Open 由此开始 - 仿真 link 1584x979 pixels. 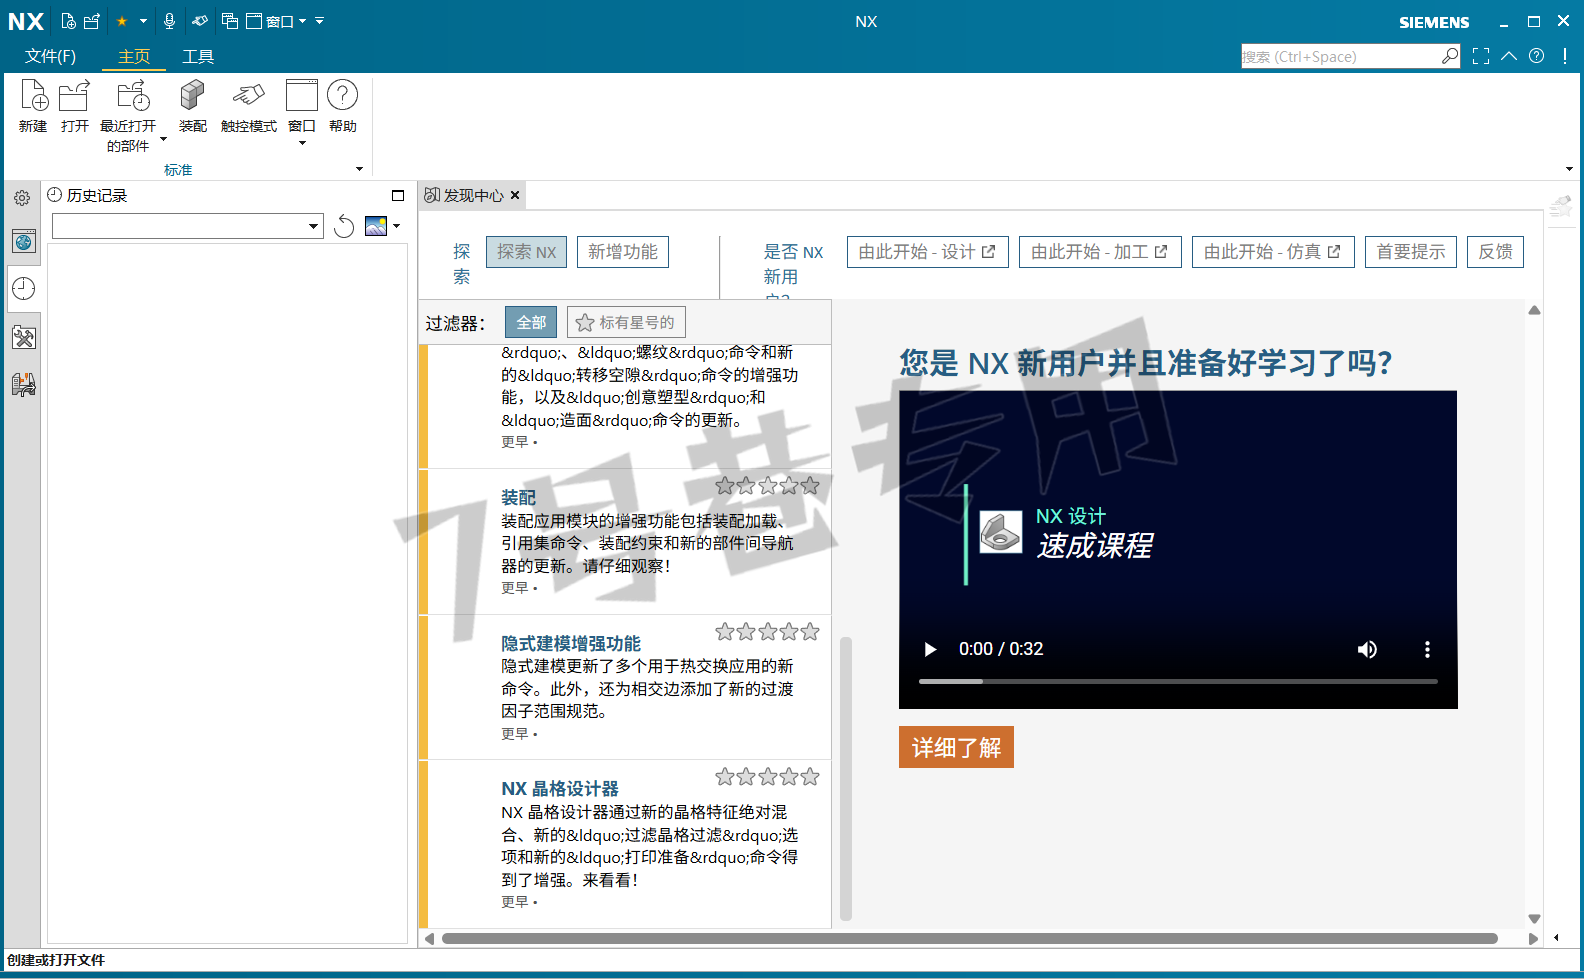(x=1273, y=252)
